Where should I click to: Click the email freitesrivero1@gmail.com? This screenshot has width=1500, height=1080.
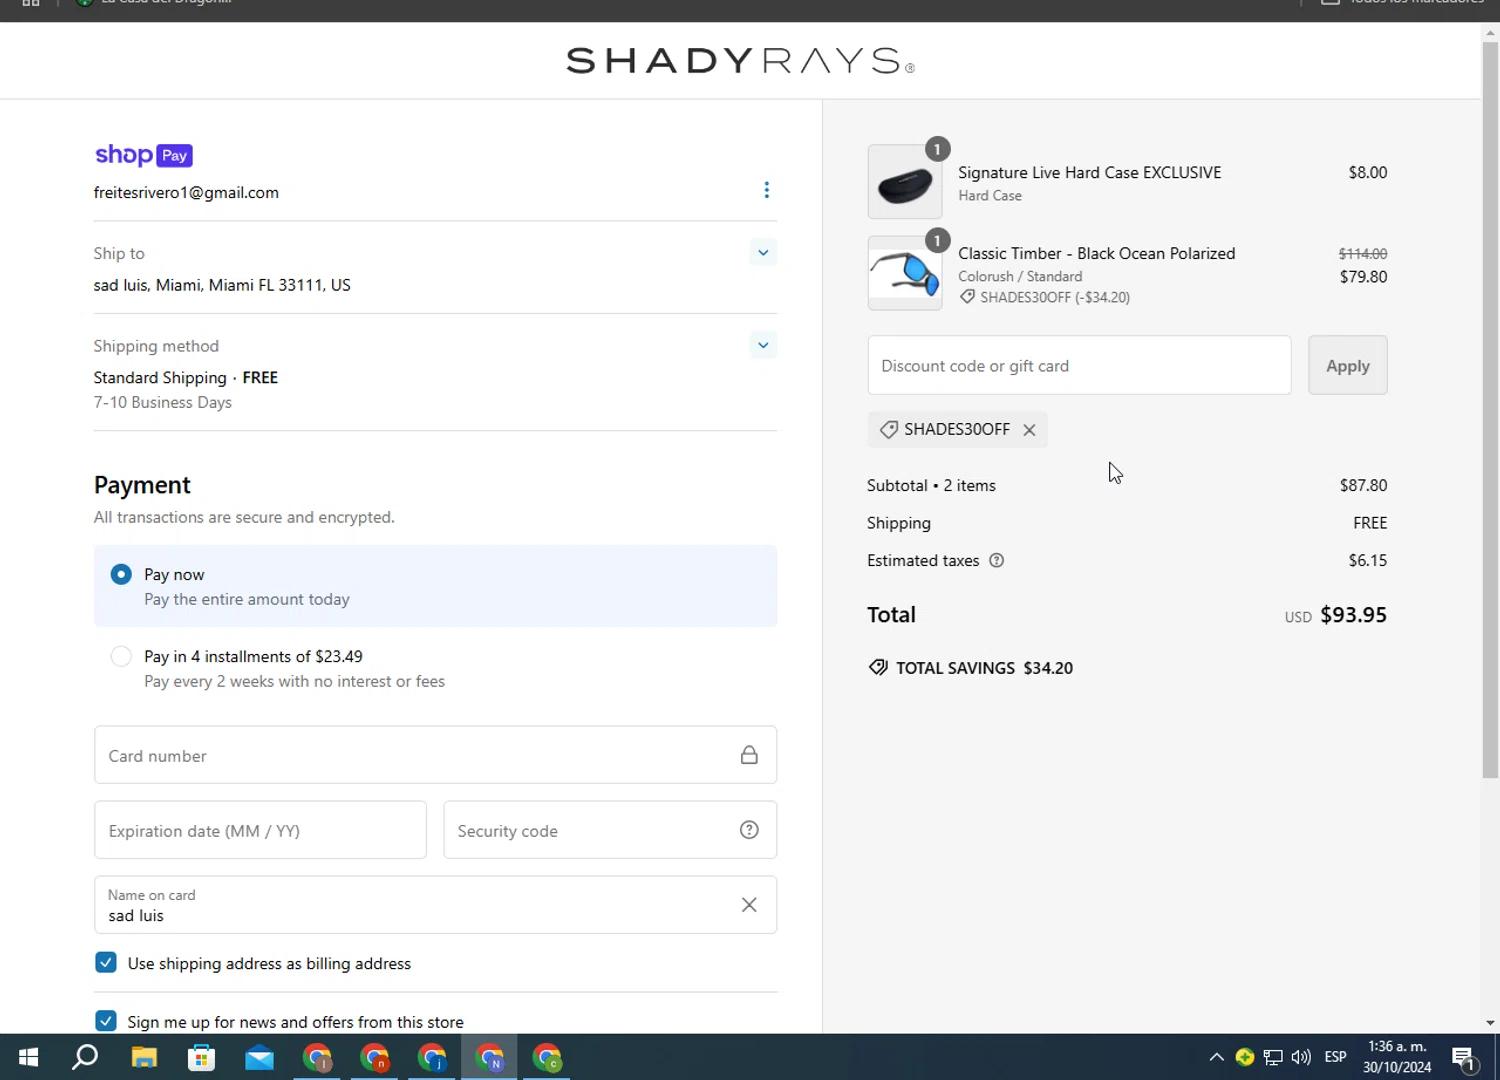coord(186,192)
